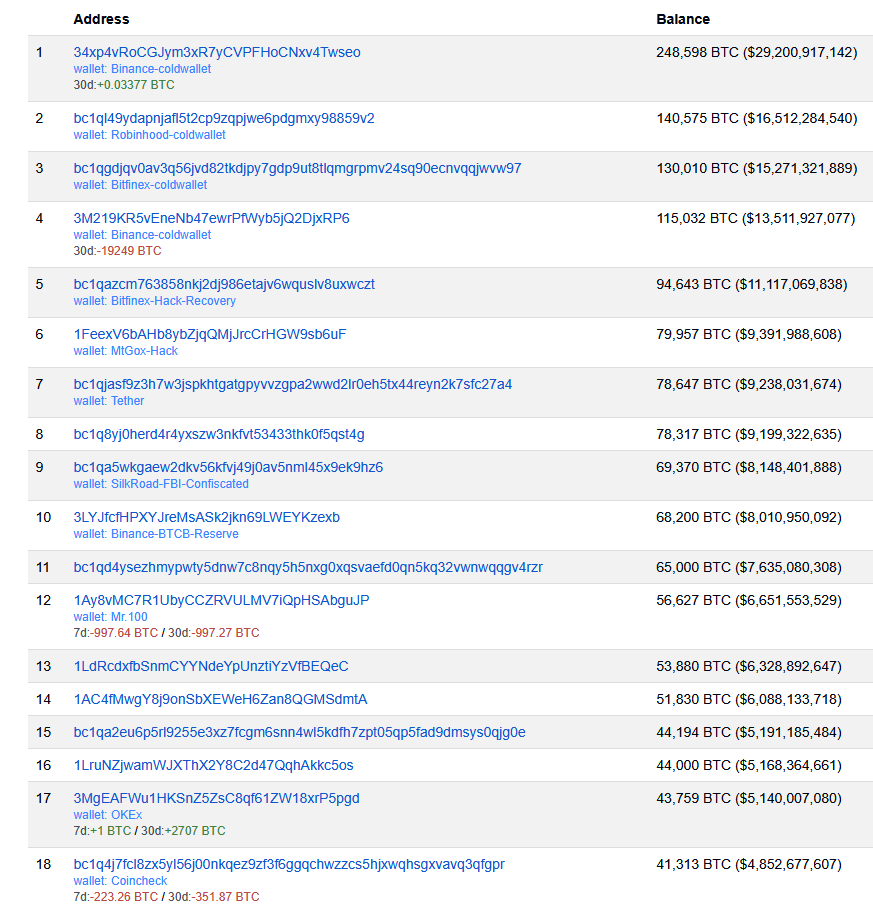The image size is (873, 910).
Task: Open address 1Ay8vMC7R1UbyCCZRVULMV7iQpHSAbguJP
Action: (x=221, y=600)
